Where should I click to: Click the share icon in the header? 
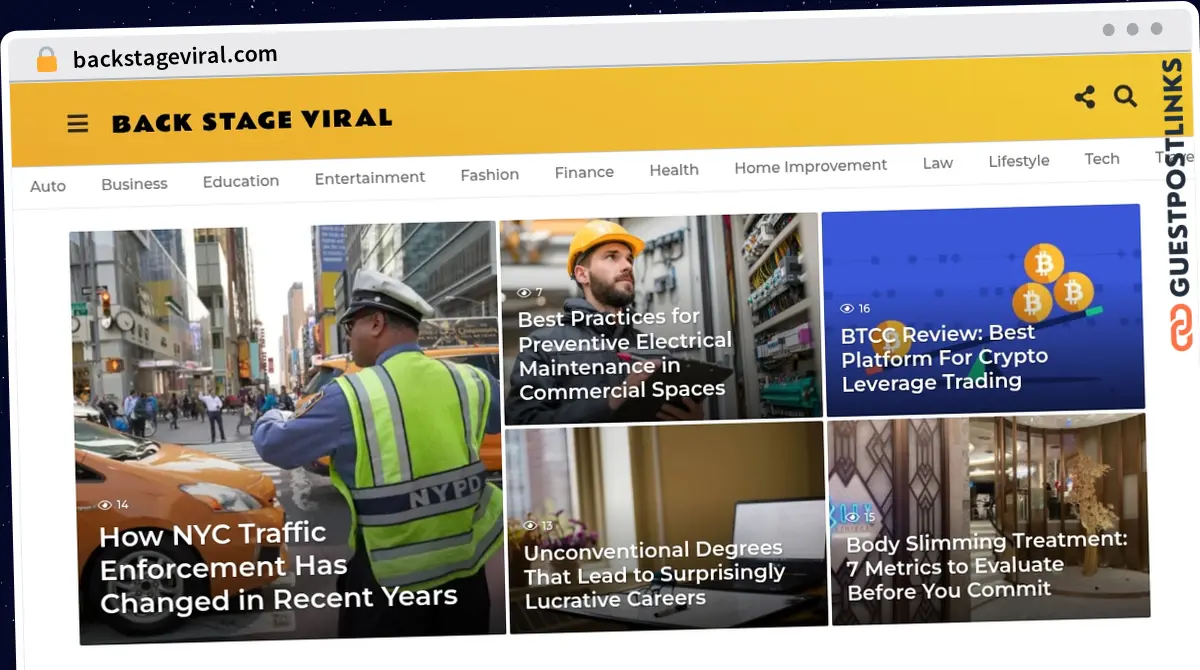pyautogui.click(x=1084, y=97)
